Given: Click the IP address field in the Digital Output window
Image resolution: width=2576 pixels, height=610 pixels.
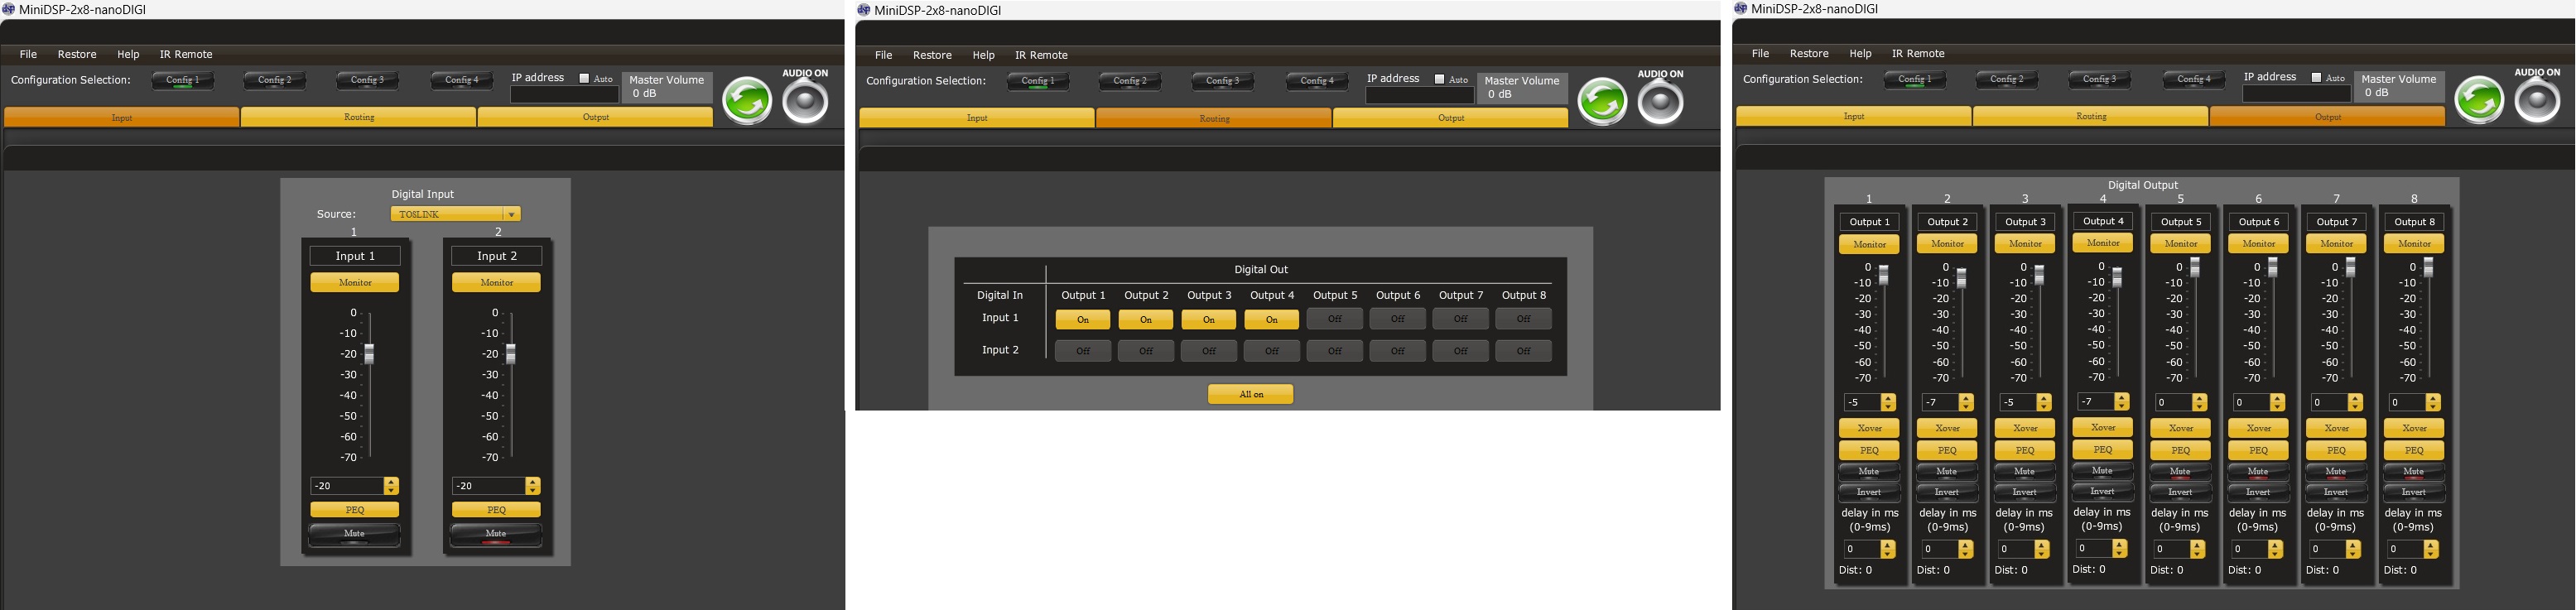Looking at the screenshot, I should click(2296, 94).
